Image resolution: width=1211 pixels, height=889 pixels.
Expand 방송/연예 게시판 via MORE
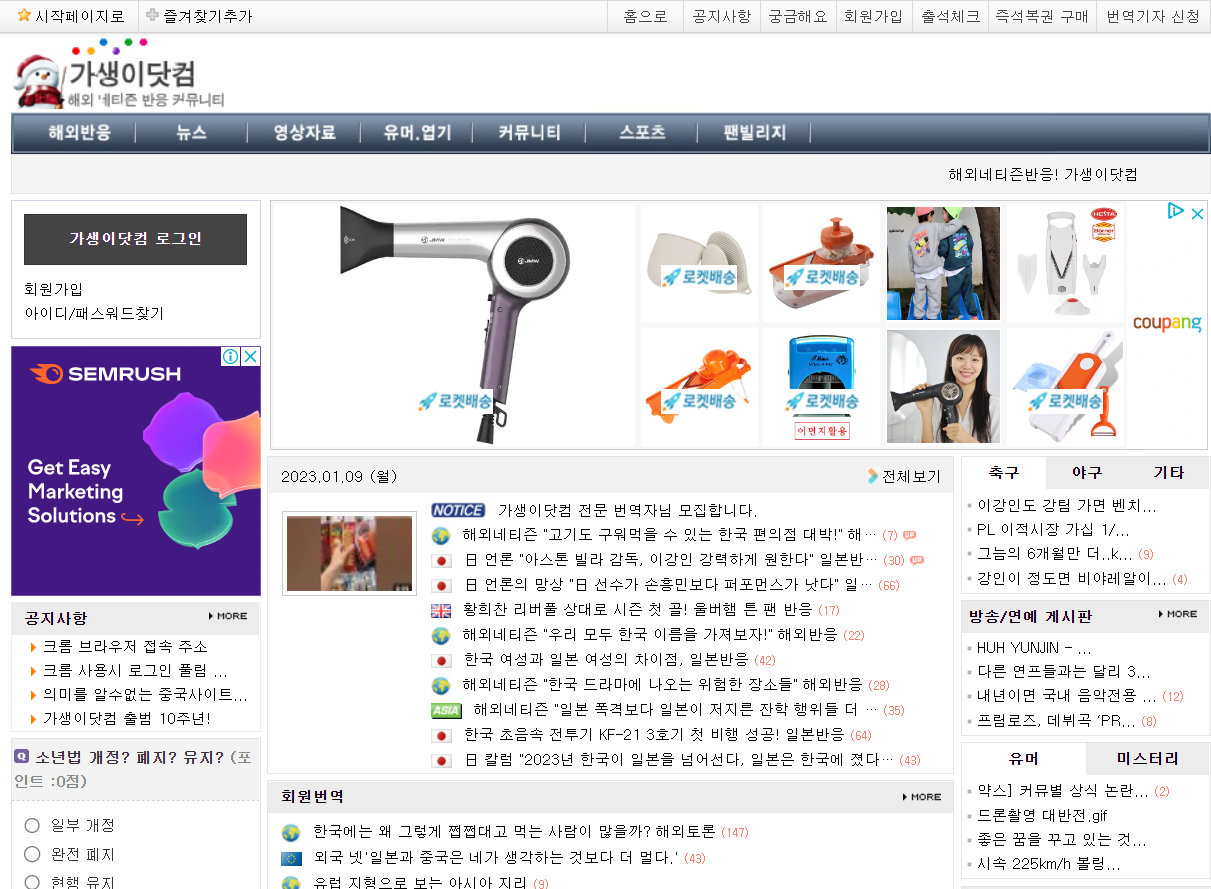1177,614
